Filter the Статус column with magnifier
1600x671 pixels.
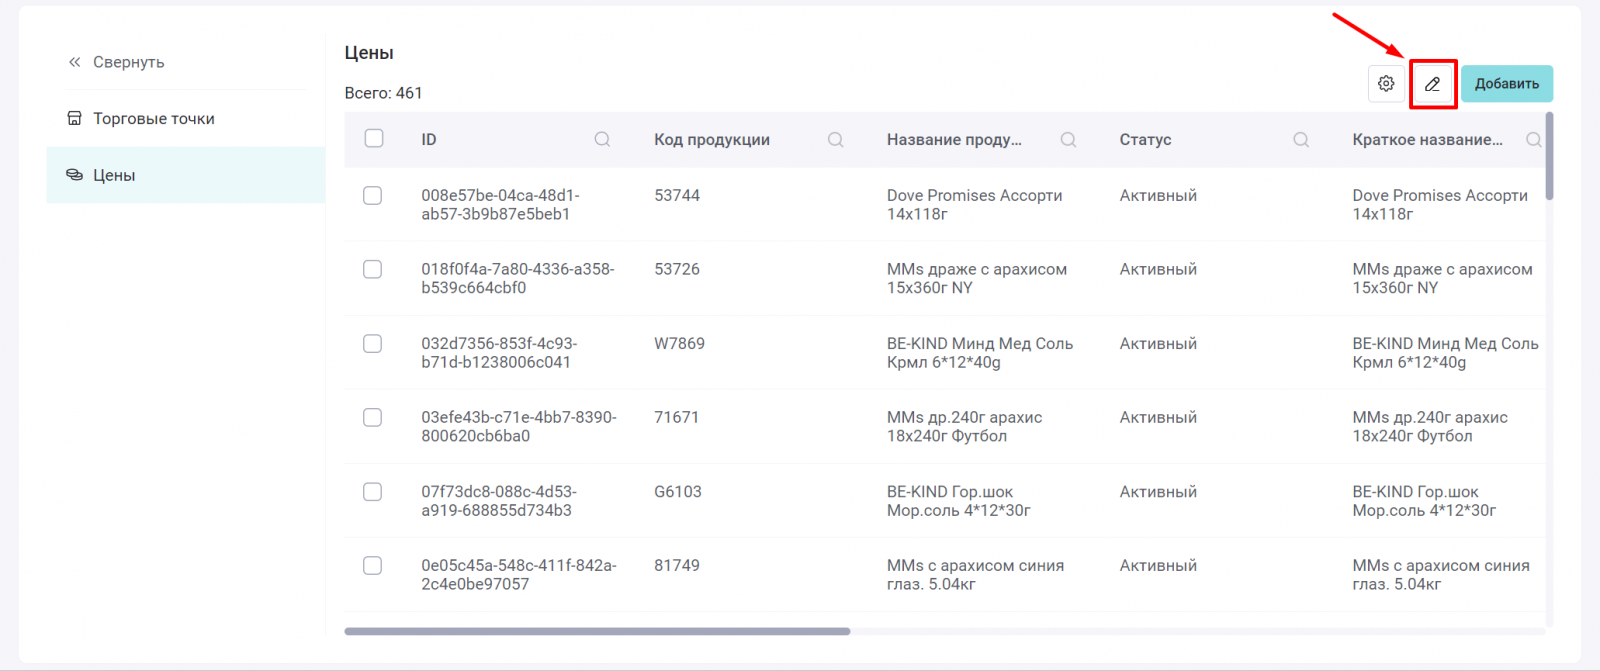point(1301,140)
